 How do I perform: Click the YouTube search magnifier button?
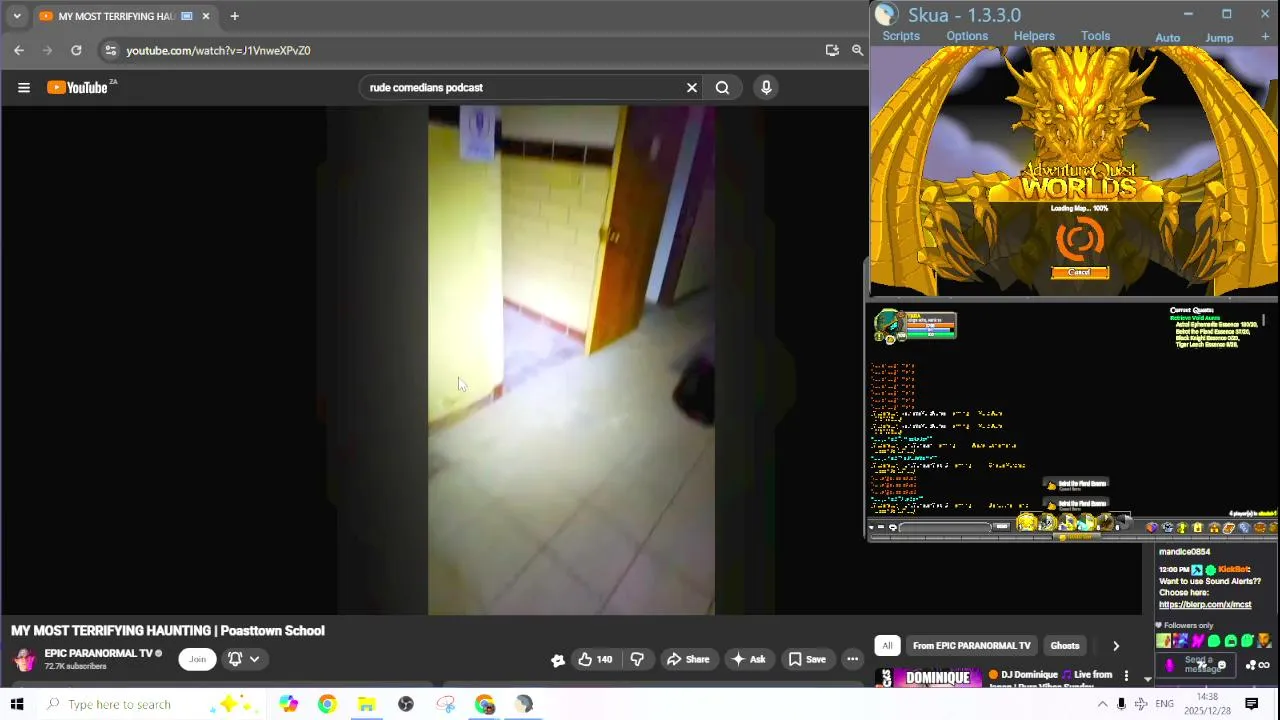(722, 88)
